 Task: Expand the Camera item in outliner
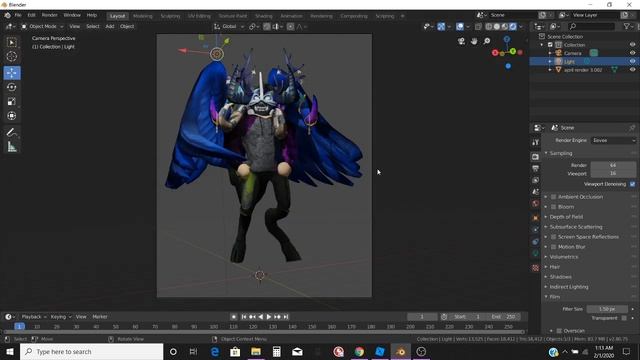click(550, 53)
